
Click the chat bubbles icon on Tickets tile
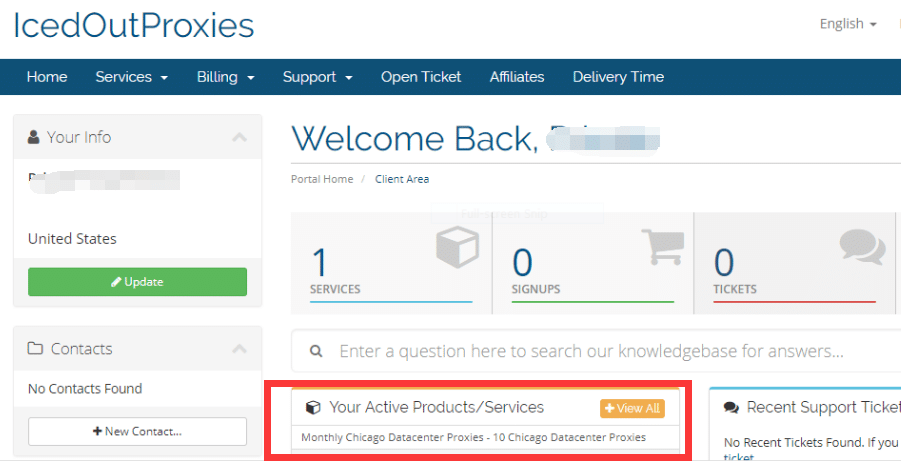(x=863, y=247)
